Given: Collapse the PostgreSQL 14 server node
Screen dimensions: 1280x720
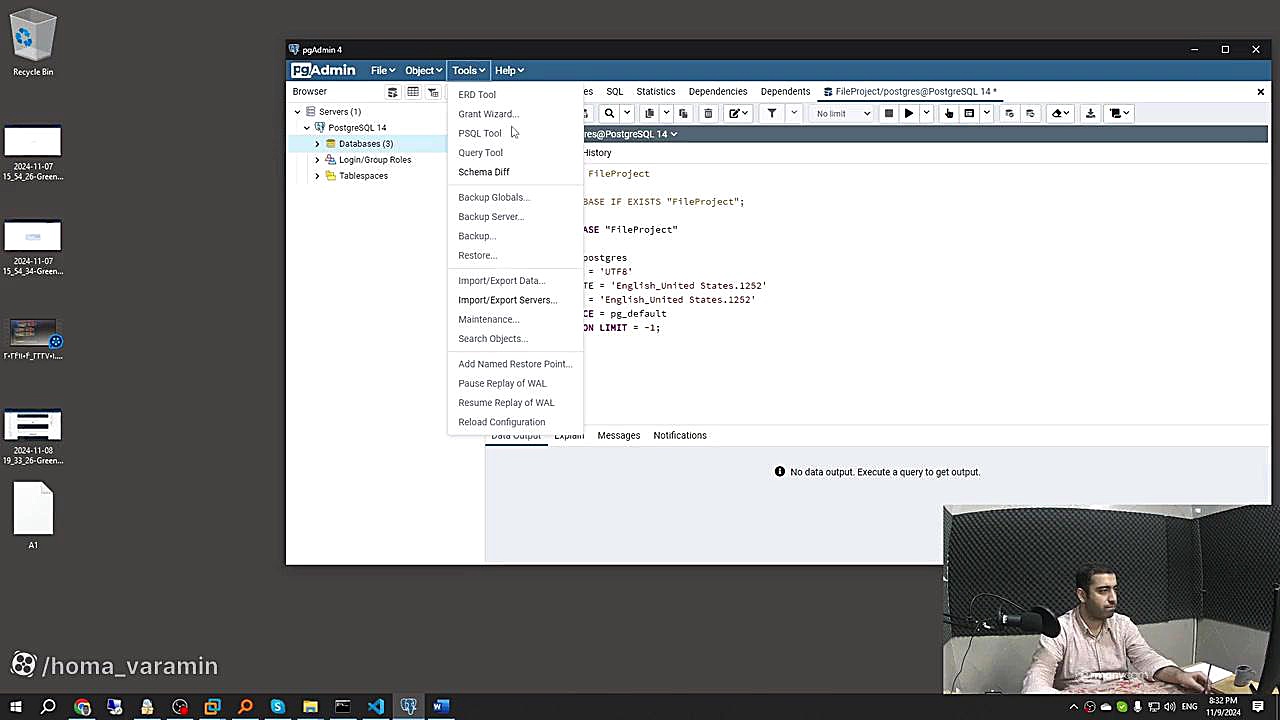Looking at the screenshot, I should pyautogui.click(x=307, y=128).
